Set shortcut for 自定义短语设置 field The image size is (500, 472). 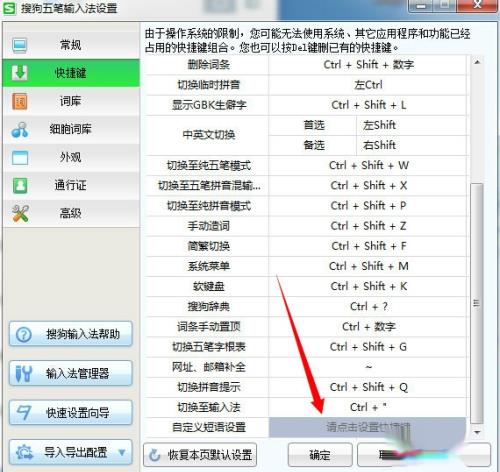tap(367, 427)
